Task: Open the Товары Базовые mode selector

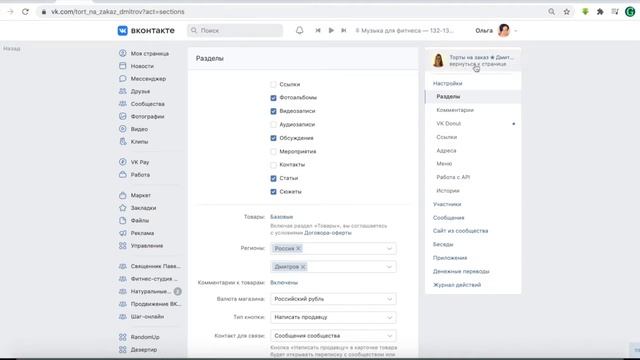Action: [x=282, y=217]
